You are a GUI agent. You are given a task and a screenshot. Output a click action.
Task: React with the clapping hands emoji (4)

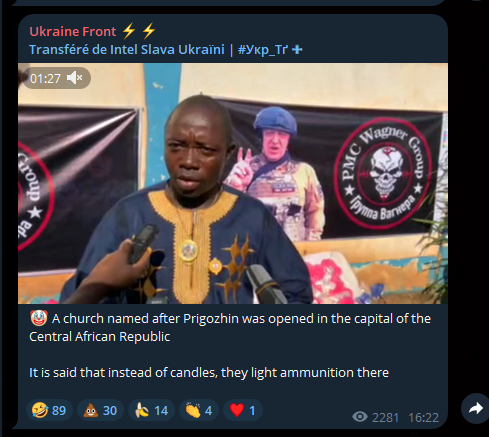[x=199, y=410]
